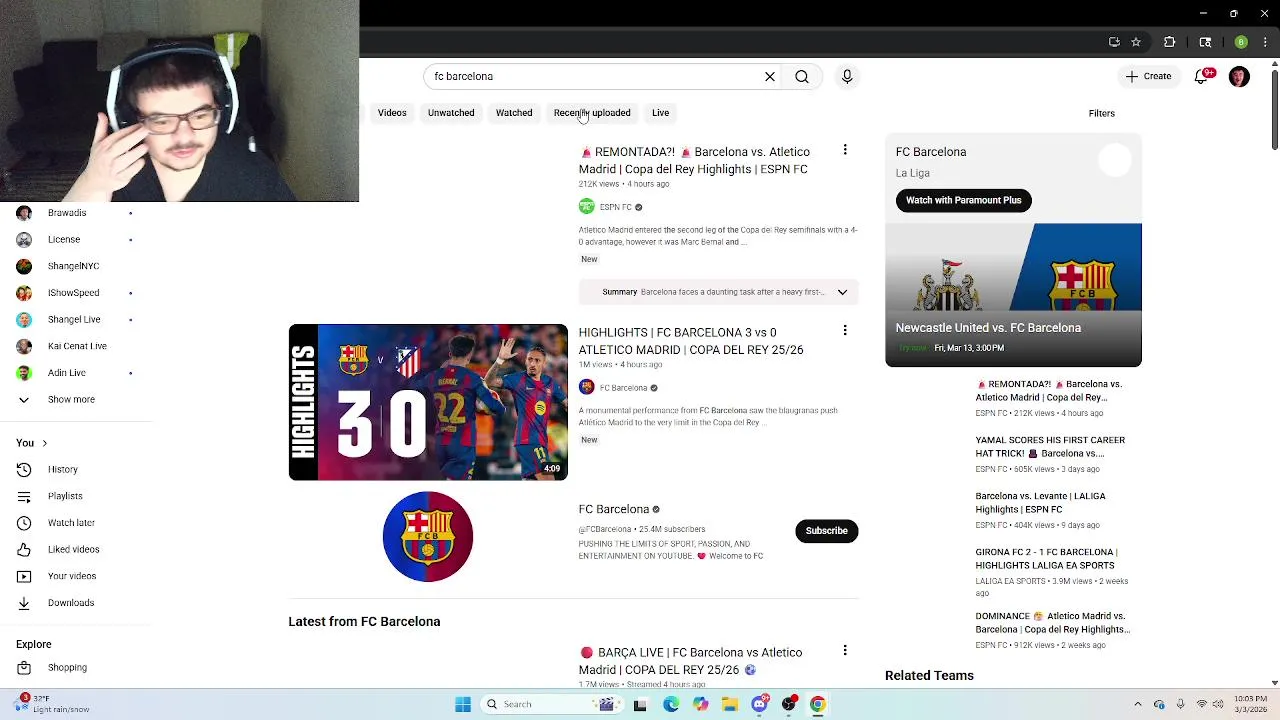This screenshot has height=720, width=1280.
Task: Open BARÇA LIVE Barcelona vs Atletico title
Action: pos(690,661)
